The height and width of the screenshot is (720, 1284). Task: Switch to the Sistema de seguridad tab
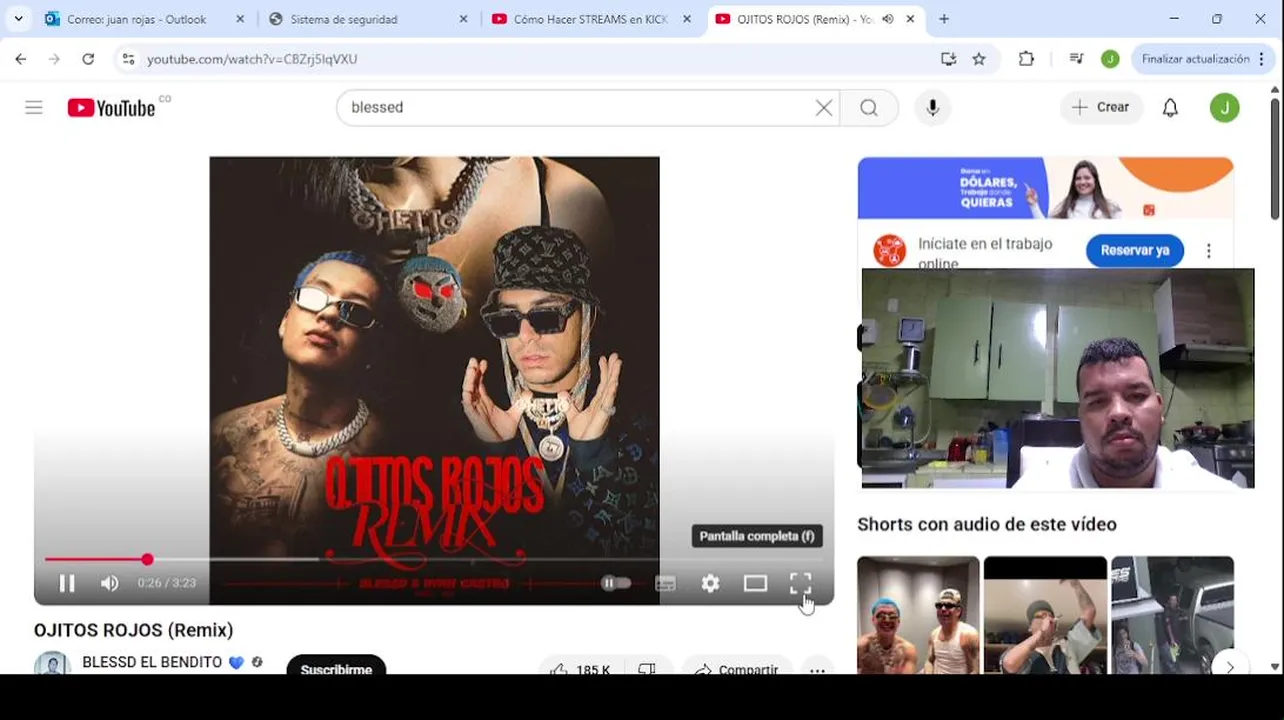[344, 19]
